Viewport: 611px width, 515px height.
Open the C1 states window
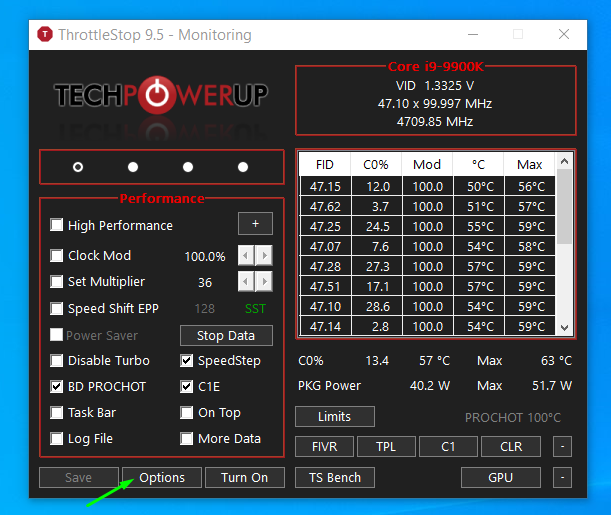[448, 446]
